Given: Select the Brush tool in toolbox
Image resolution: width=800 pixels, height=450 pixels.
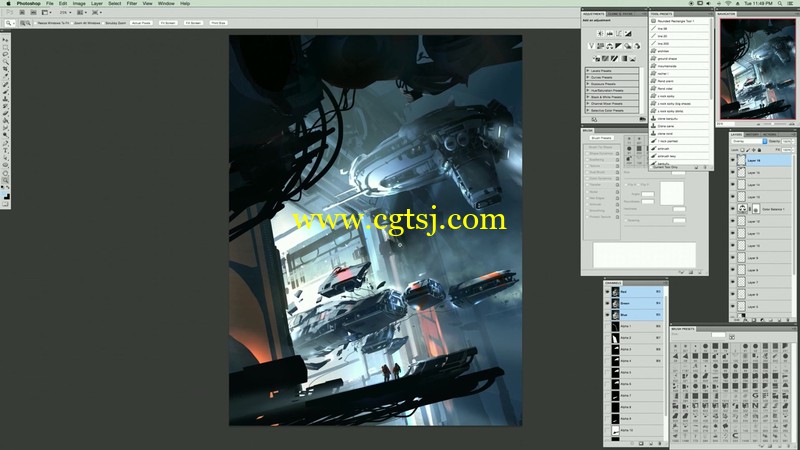Looking at the screenshot, I should [x=6, y=91].
